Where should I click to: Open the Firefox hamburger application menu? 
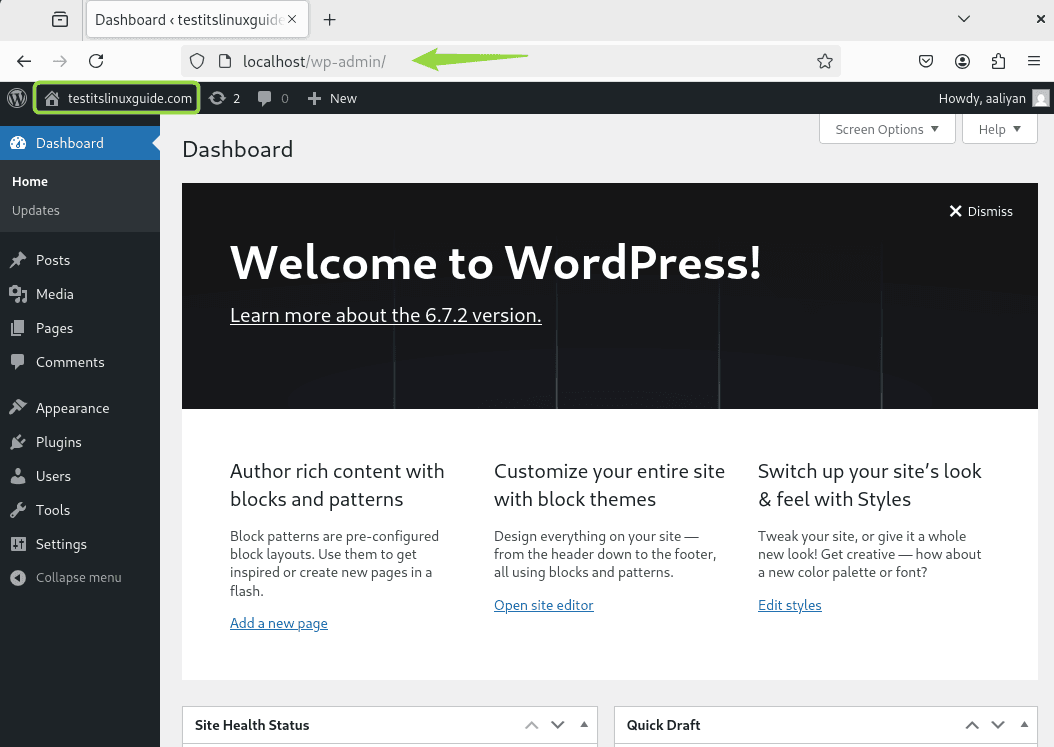(x=1034, y=61)
